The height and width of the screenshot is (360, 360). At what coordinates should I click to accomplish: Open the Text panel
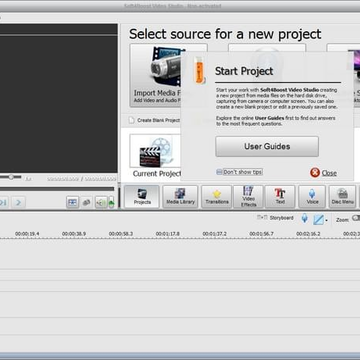(280, 197)
